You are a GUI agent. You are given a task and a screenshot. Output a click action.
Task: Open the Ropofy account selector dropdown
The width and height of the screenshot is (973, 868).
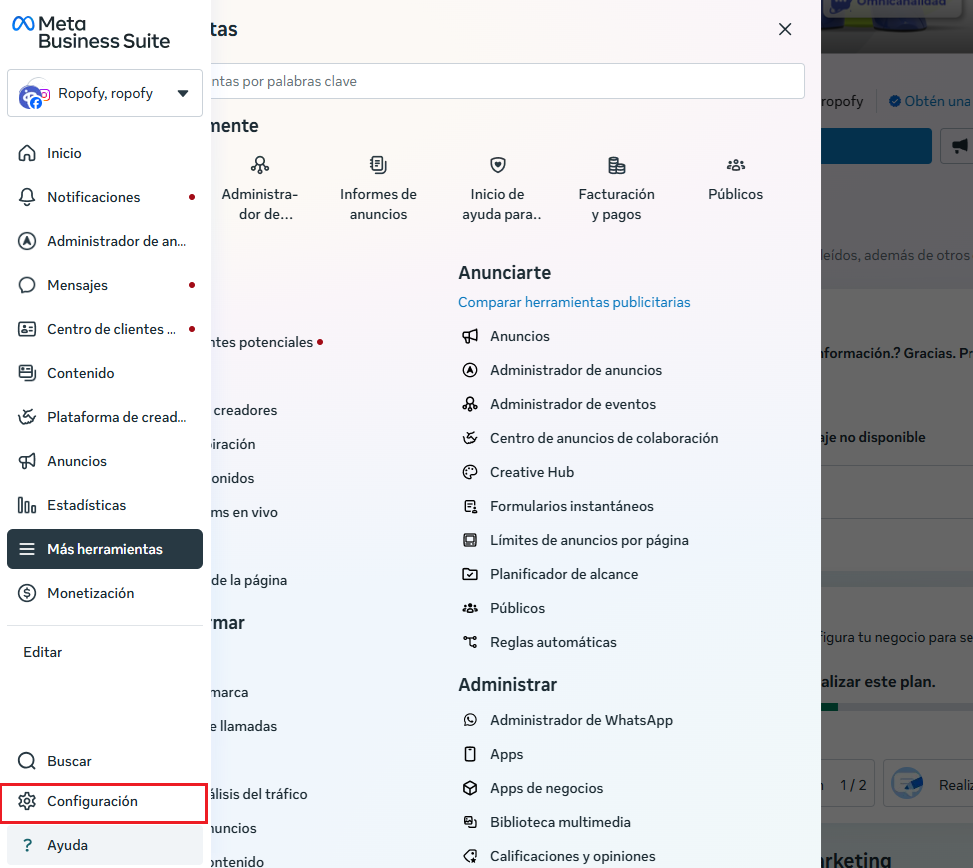tap(105, 93)
